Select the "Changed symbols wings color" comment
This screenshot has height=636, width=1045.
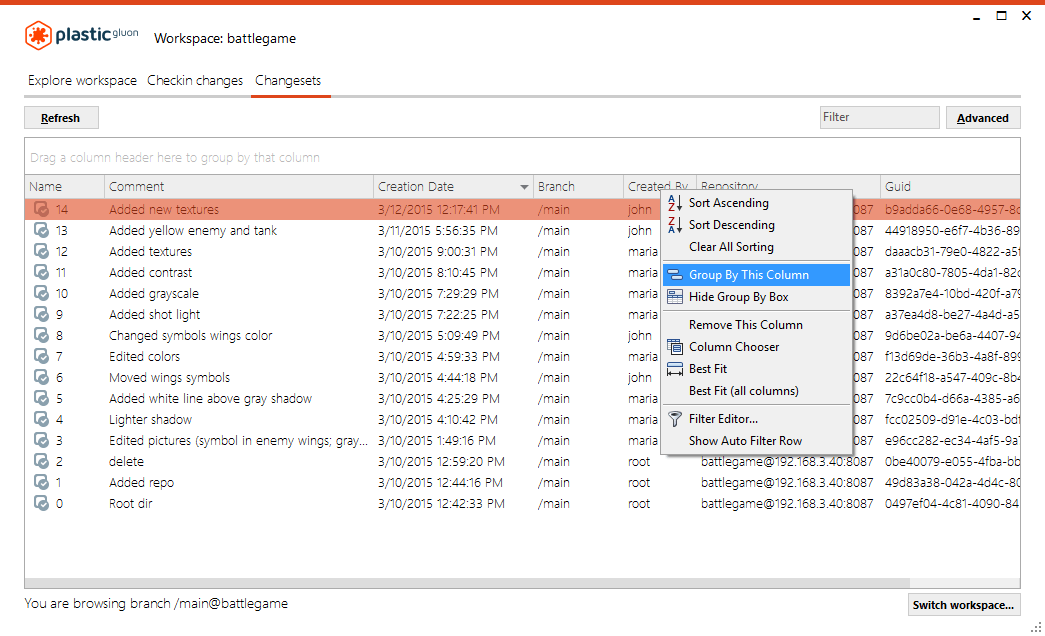191,335
